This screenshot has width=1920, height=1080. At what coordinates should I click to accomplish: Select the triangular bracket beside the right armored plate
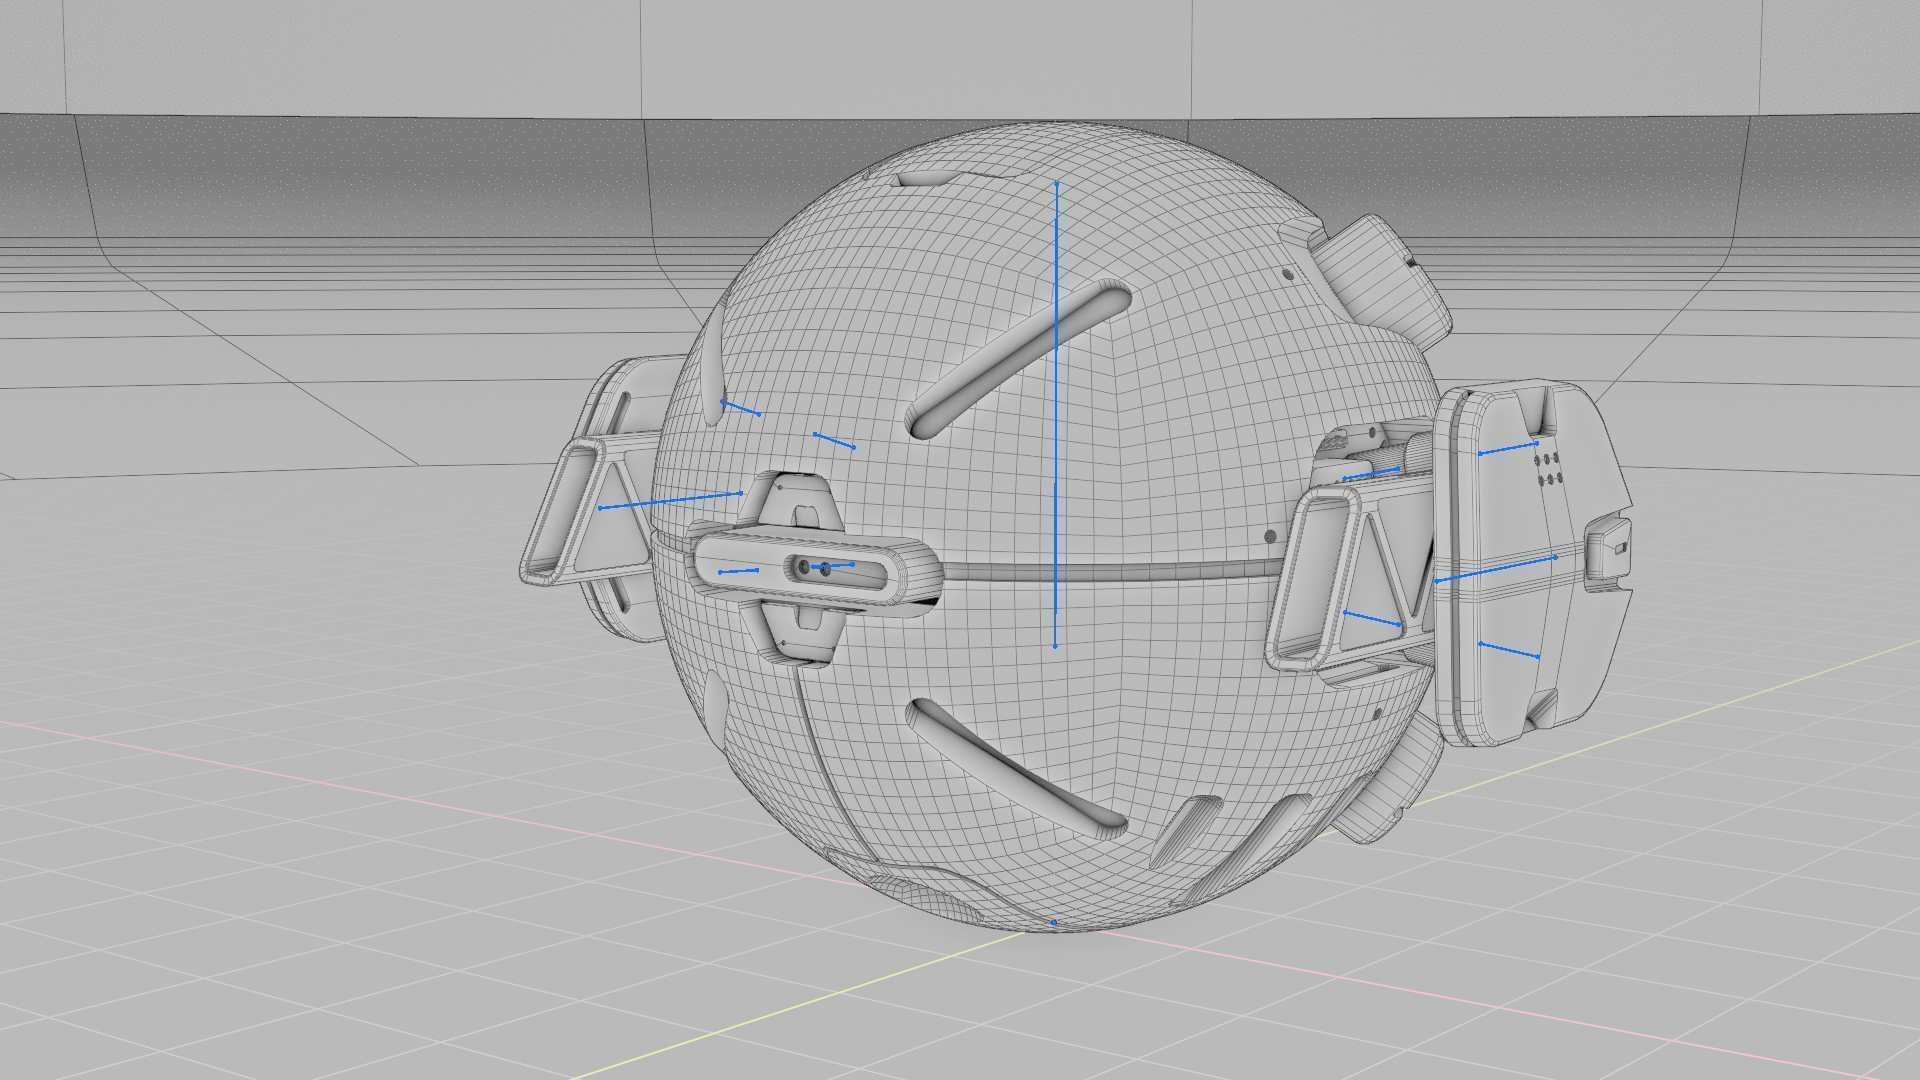[1350, 578]
